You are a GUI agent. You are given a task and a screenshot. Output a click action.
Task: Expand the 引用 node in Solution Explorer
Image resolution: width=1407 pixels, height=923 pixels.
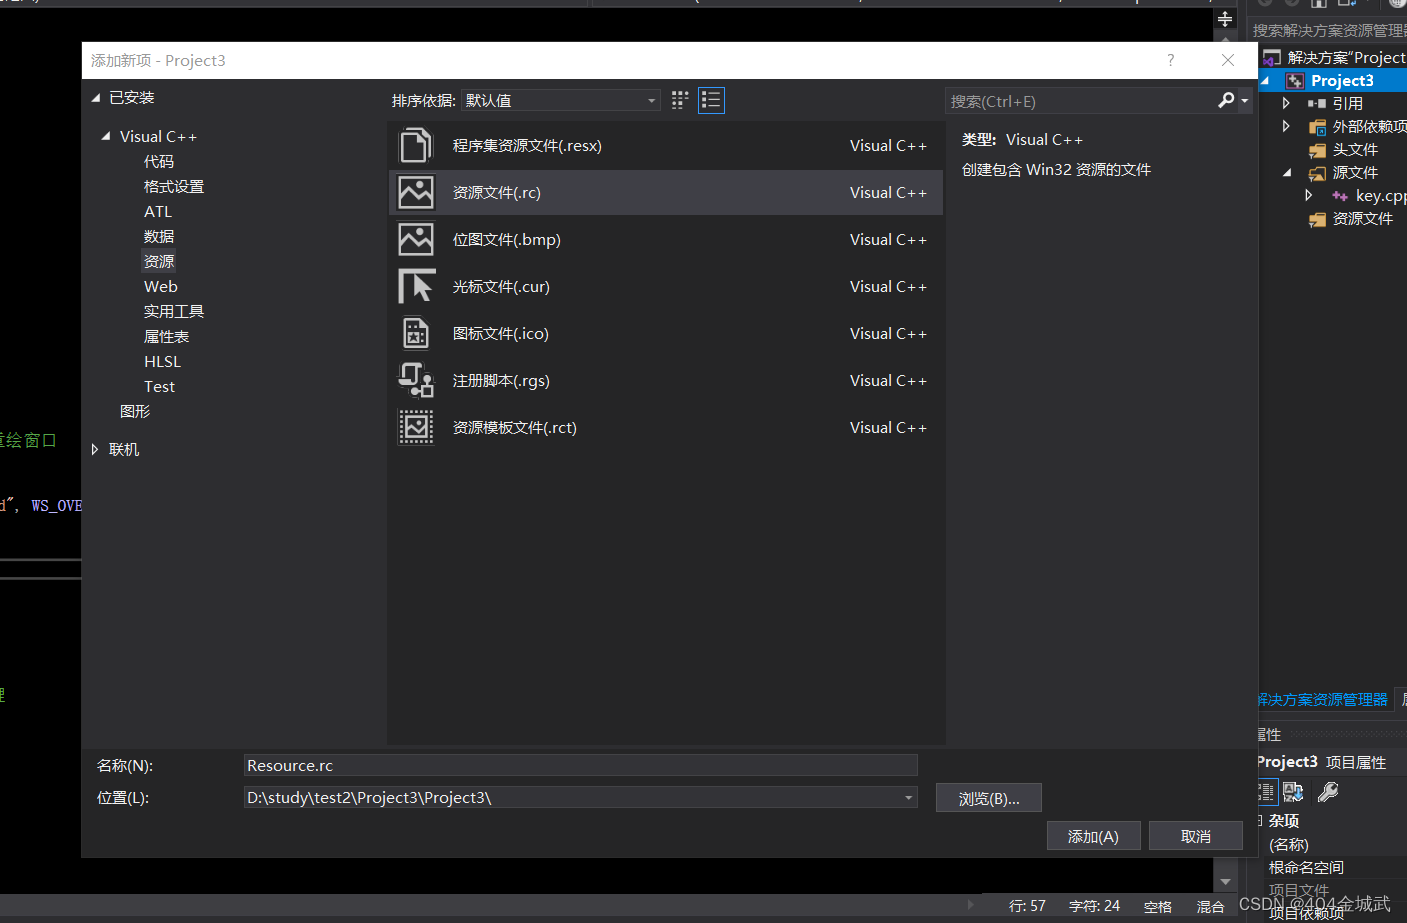point(1286,103)
